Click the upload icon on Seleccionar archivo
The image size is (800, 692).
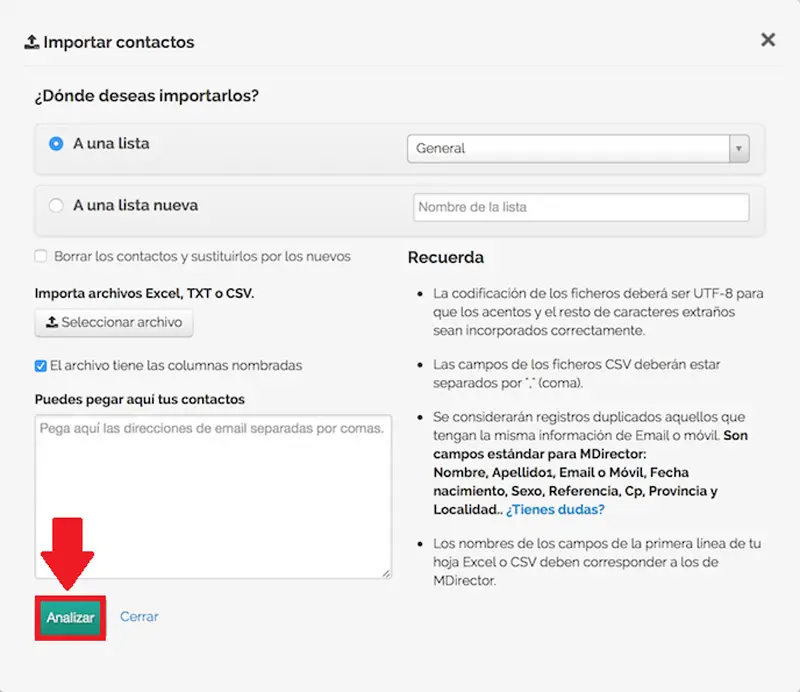coord(50,323)
